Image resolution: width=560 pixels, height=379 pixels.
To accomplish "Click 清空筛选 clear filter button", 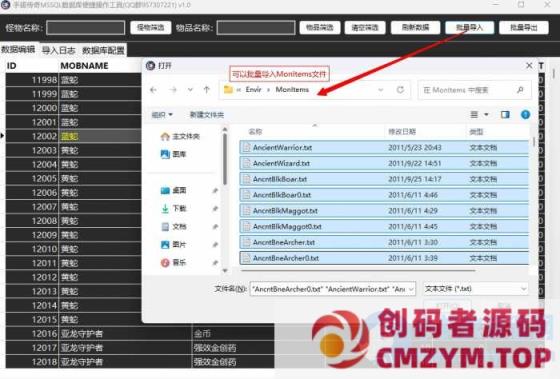I will (x=365, y=28).
